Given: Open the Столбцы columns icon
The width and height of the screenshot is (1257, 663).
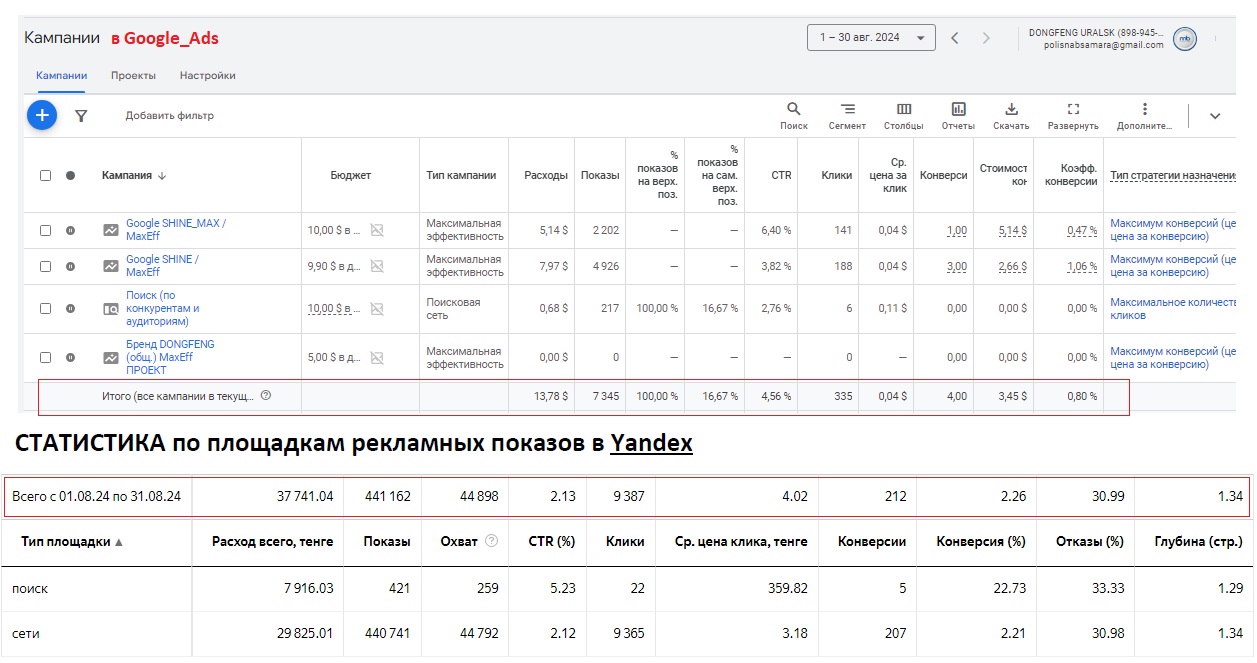Looking at the screenshot, I should tap(904, 111).
